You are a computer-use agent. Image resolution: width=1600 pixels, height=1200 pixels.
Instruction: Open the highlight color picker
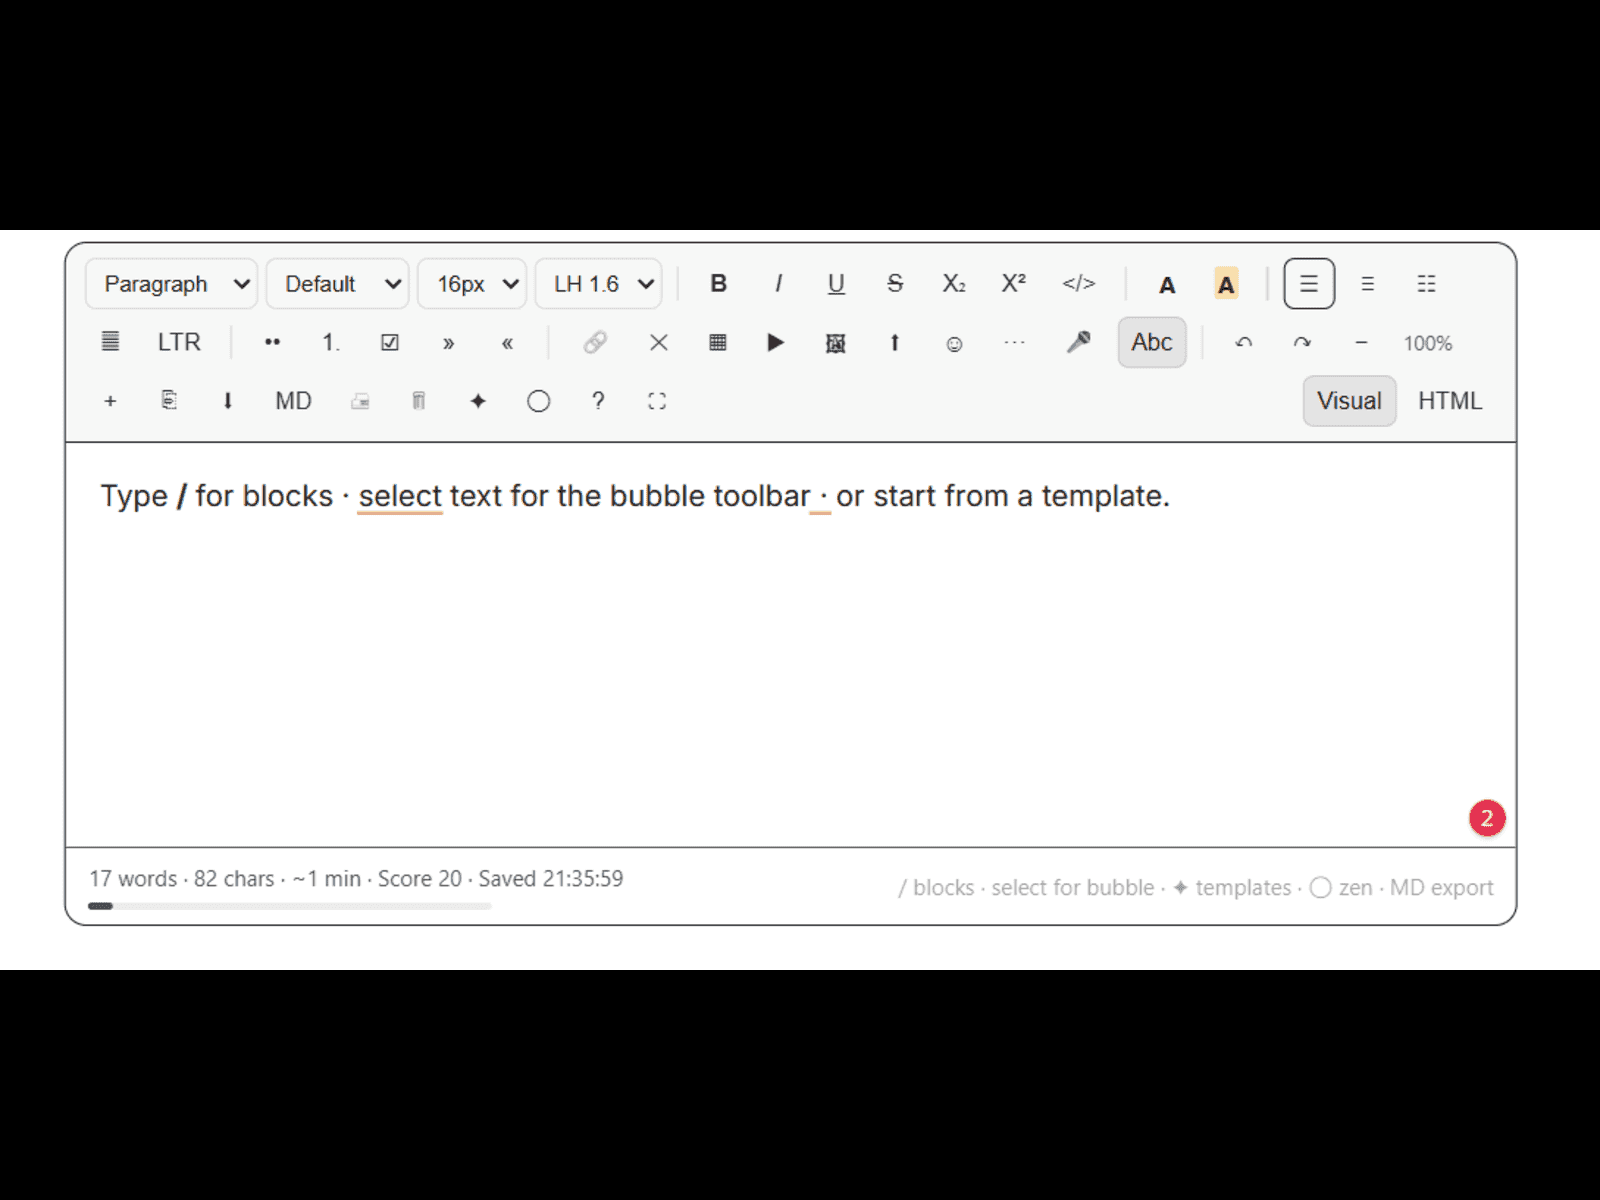click(1226, 284)
